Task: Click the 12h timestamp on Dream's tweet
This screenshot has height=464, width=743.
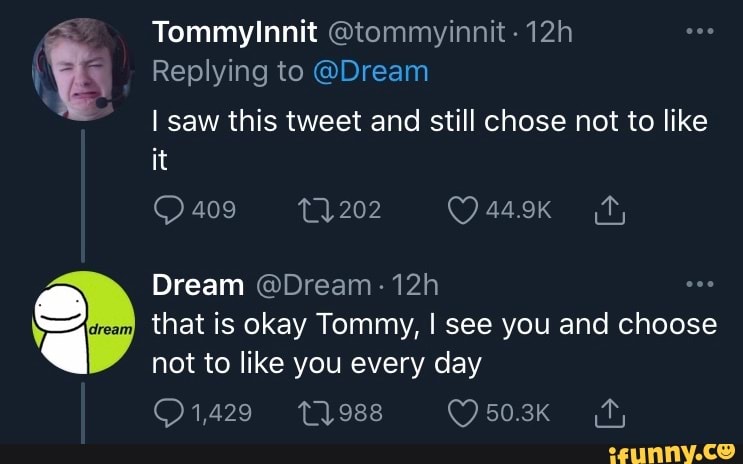Action: [x=411, y=286]
